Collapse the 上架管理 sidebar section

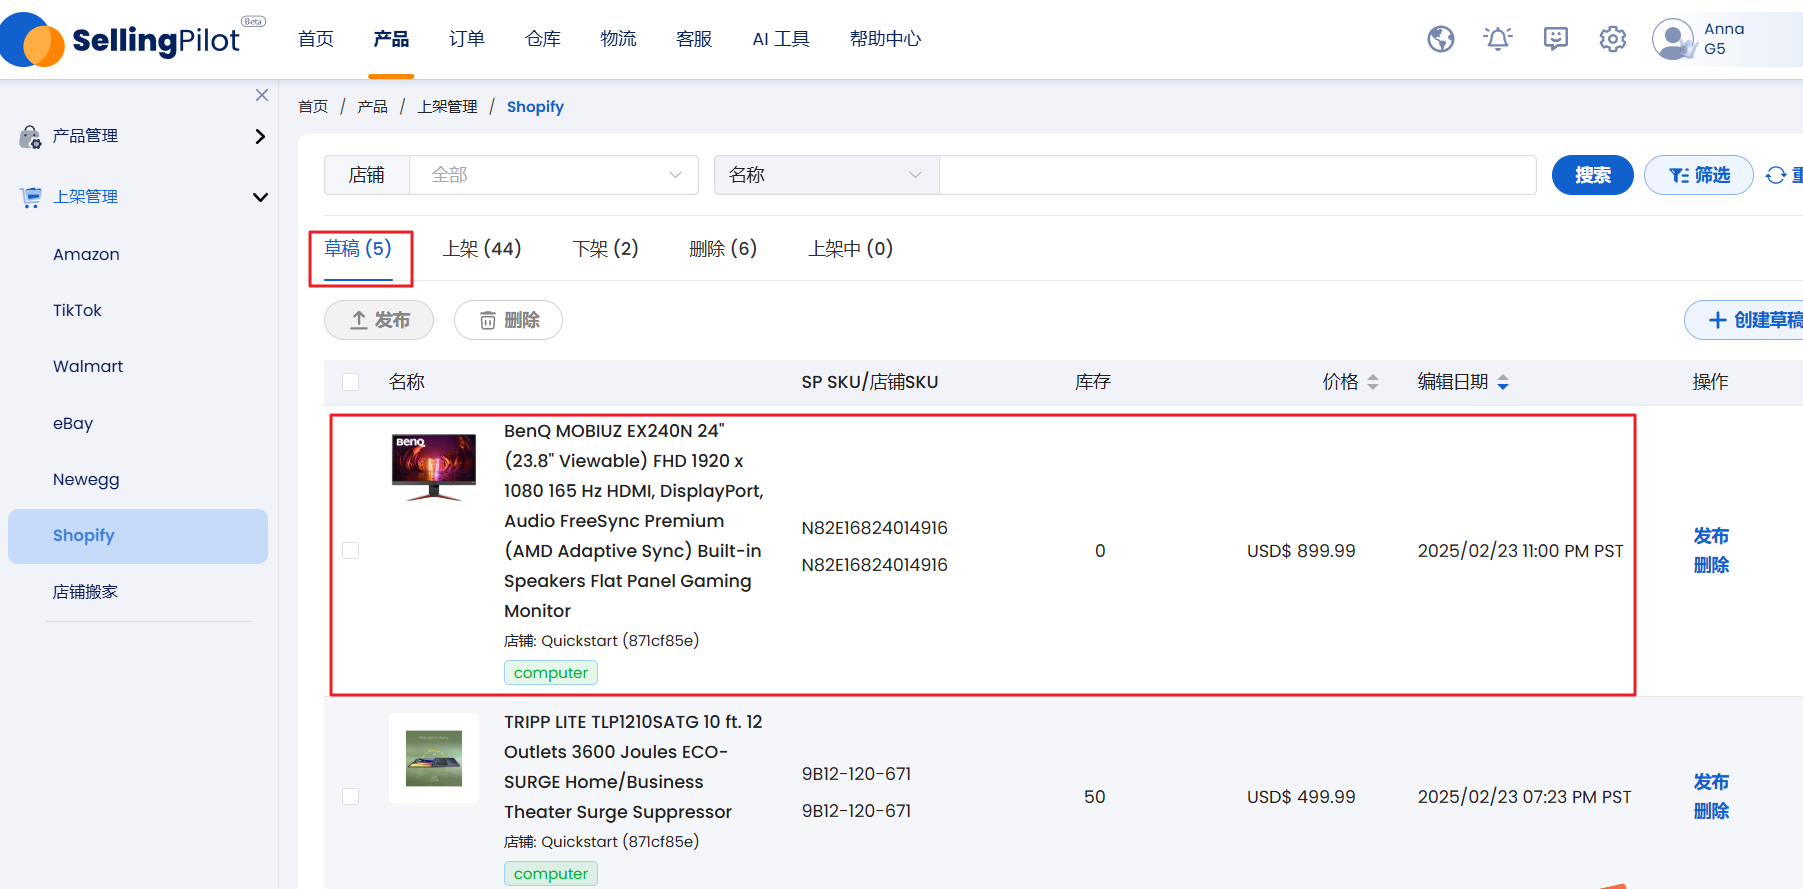(260, 197)
